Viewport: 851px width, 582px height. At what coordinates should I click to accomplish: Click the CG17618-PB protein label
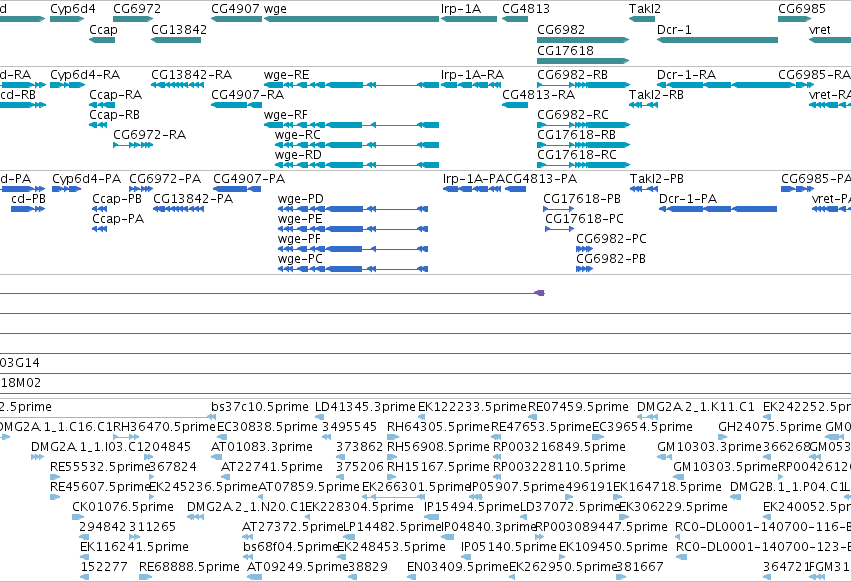[x=582, y=199]
